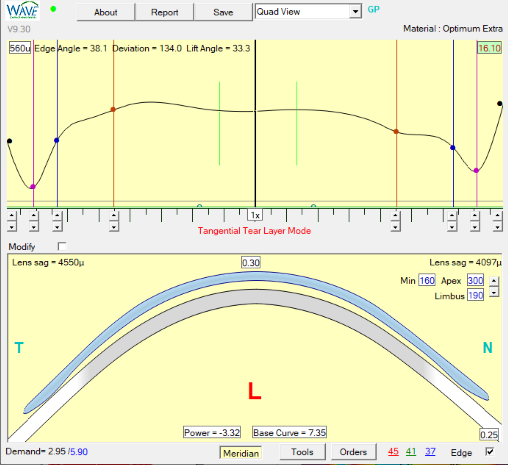Select the right magenta control point on curve

(476, 171)
